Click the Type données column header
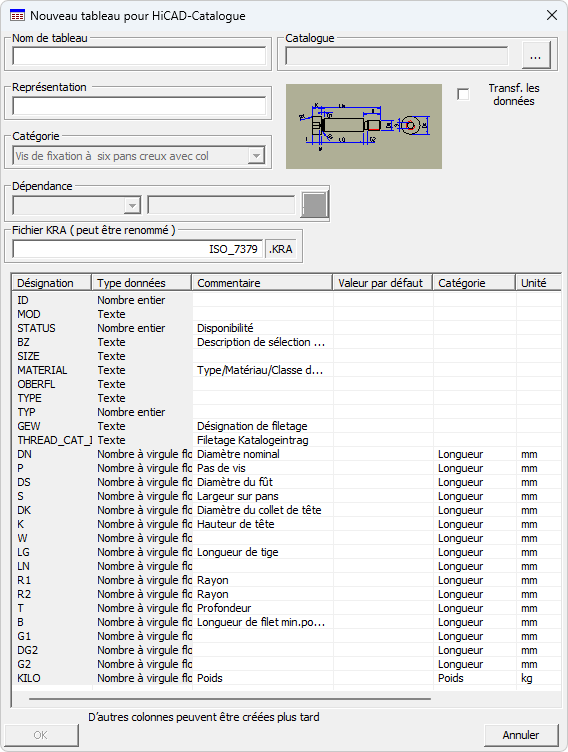 pos(142,283)
